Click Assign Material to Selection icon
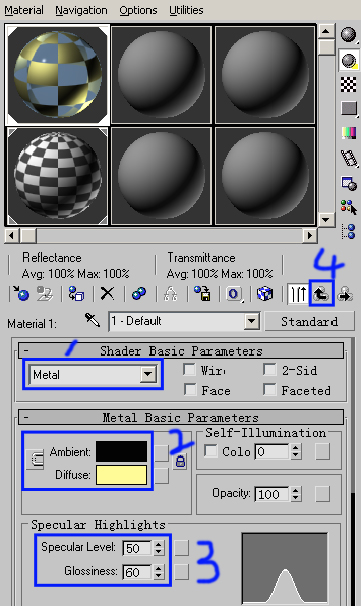 coord(76,294)
